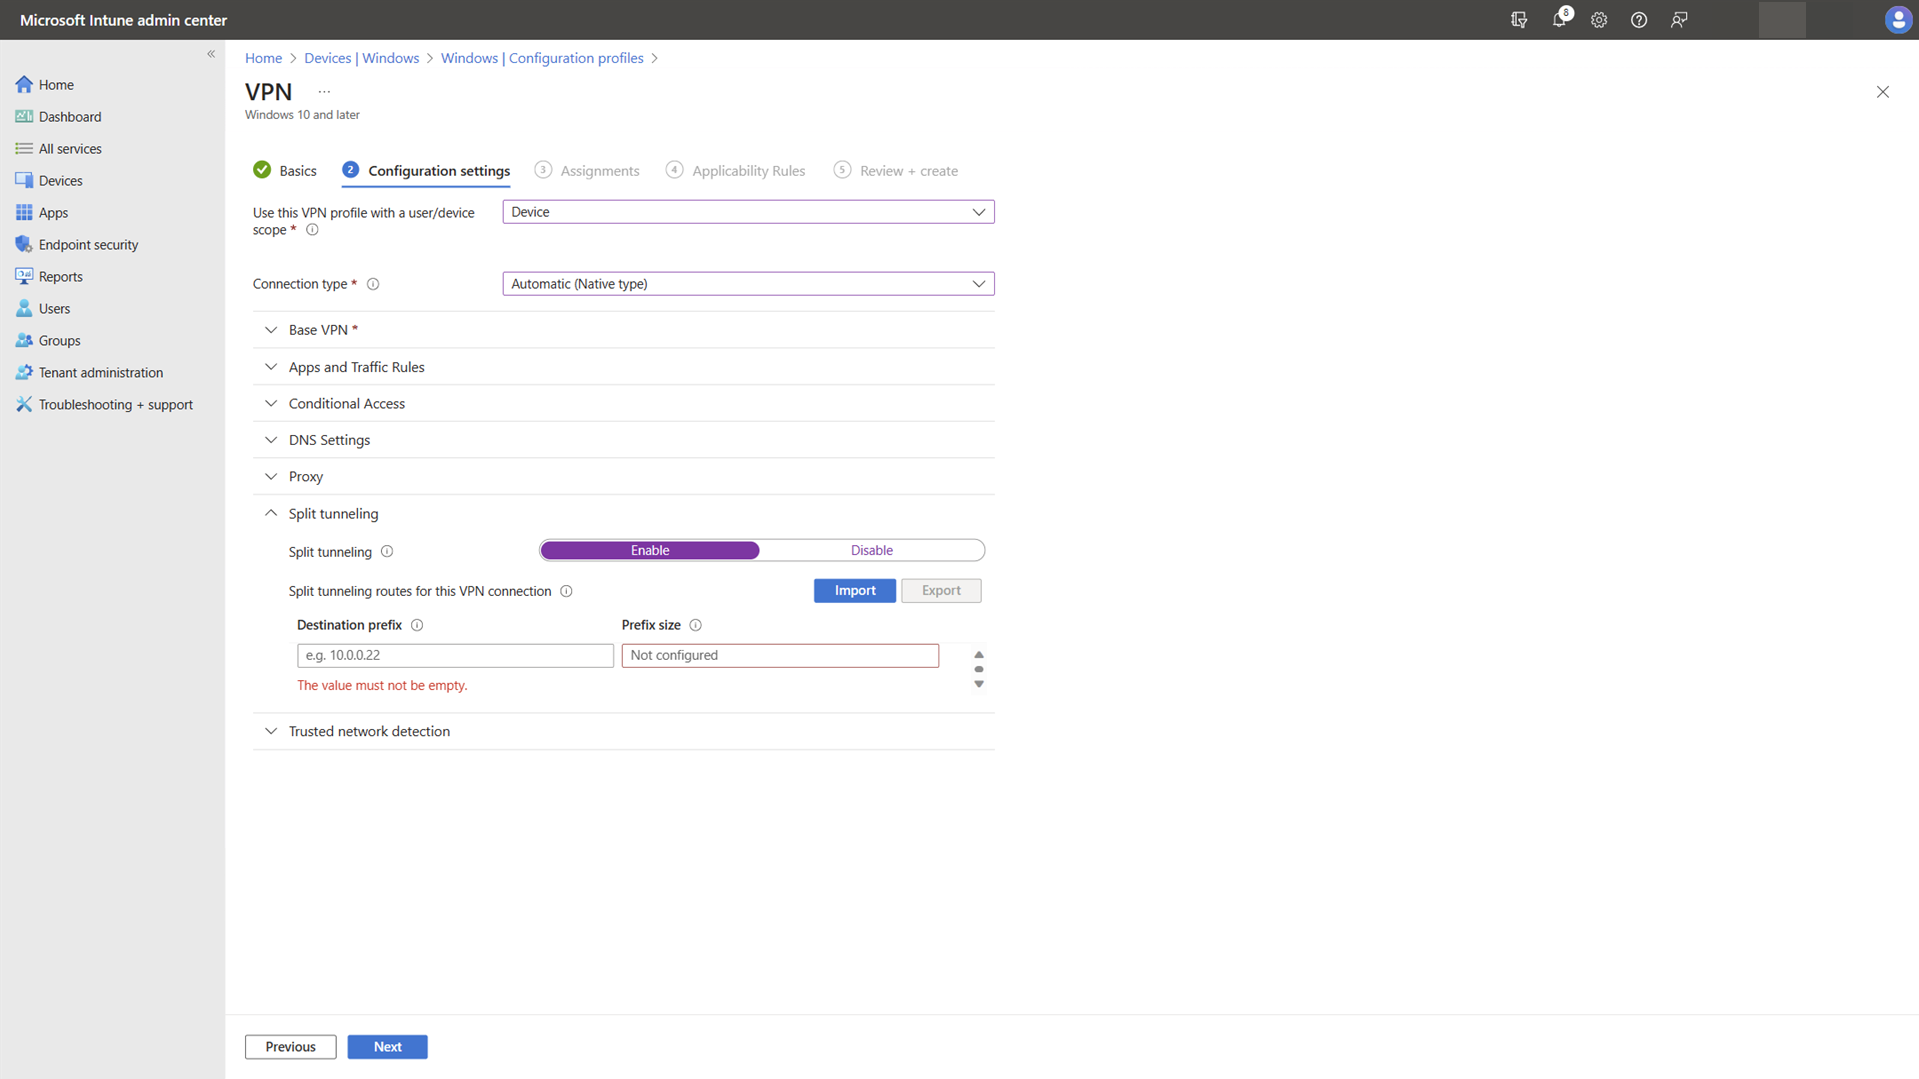Click the Endpoint security sidebar icon
The height and width of the screenshot is (1079, 1919).
click(x=24, y=245)
